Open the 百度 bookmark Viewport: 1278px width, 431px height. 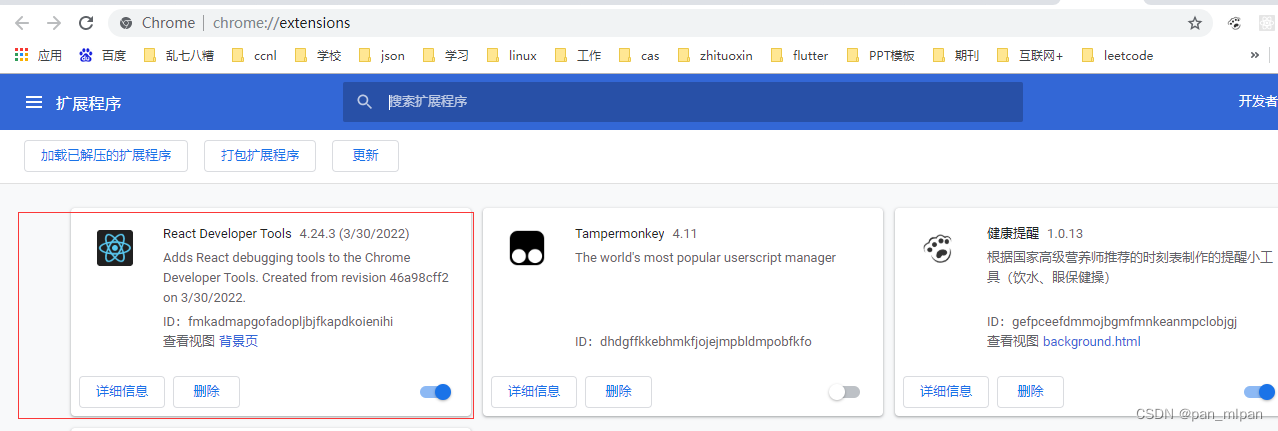[102, 55]
